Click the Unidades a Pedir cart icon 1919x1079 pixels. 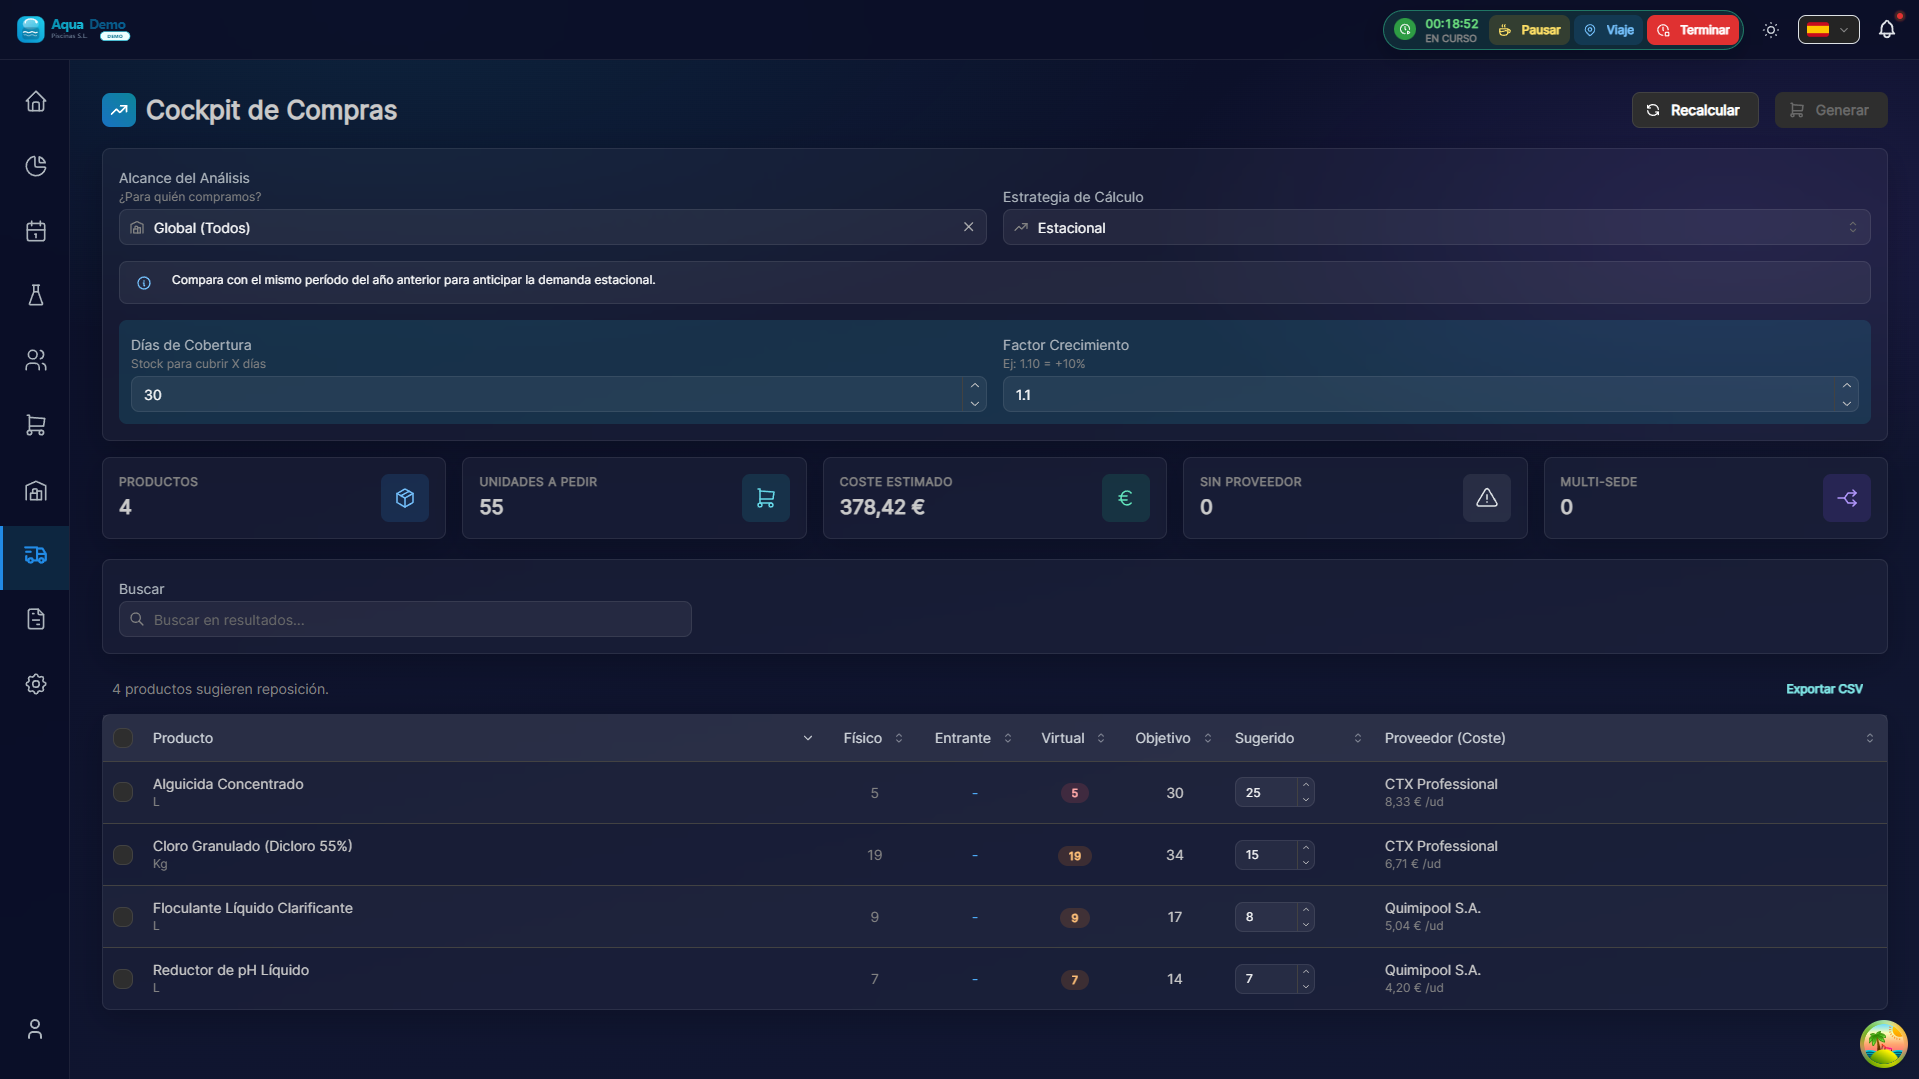click(766, 498)
